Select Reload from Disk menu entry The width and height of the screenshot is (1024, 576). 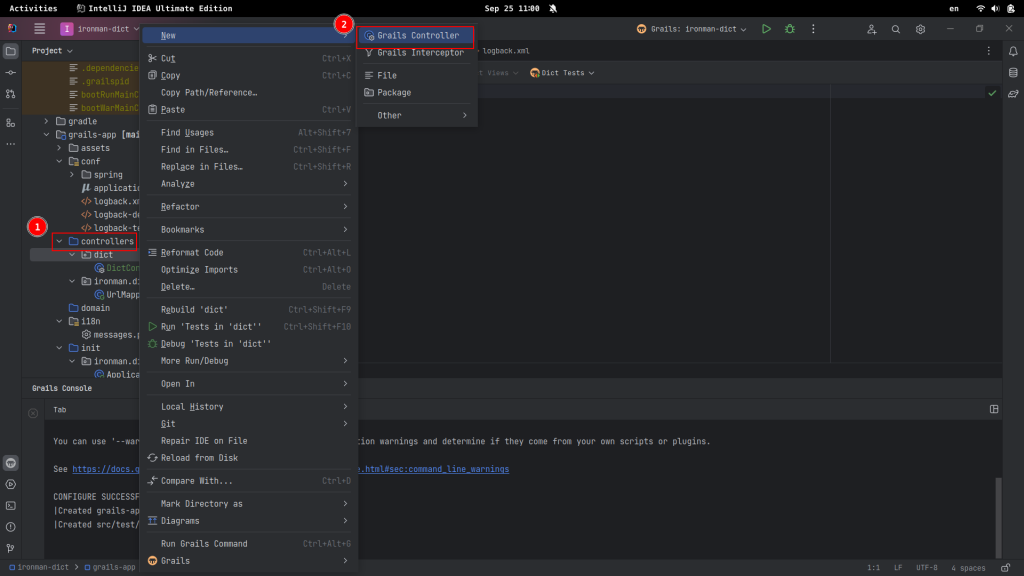(x=249, y=458)
